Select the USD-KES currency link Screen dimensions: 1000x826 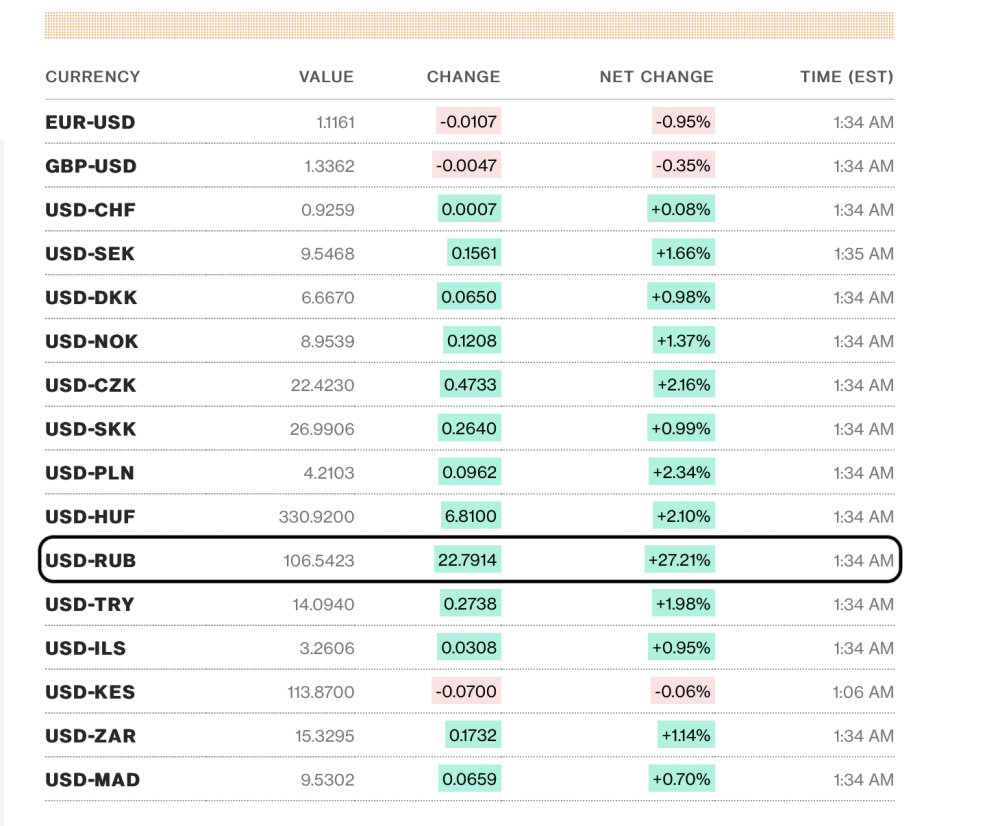coord(90,692)
